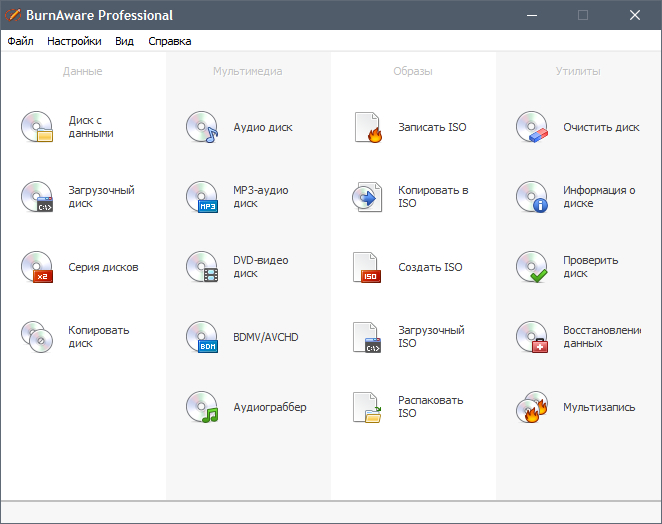Click the Записать ISO flame icon
Image resolution: width=662 pixels, height=524 pixels.
(x=368, y=127)
